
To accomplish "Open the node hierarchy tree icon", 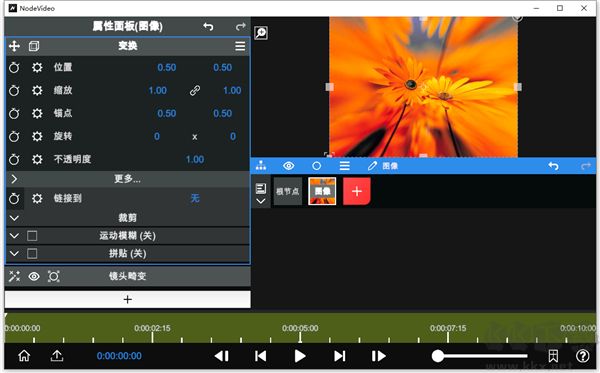I will [261, 166].
